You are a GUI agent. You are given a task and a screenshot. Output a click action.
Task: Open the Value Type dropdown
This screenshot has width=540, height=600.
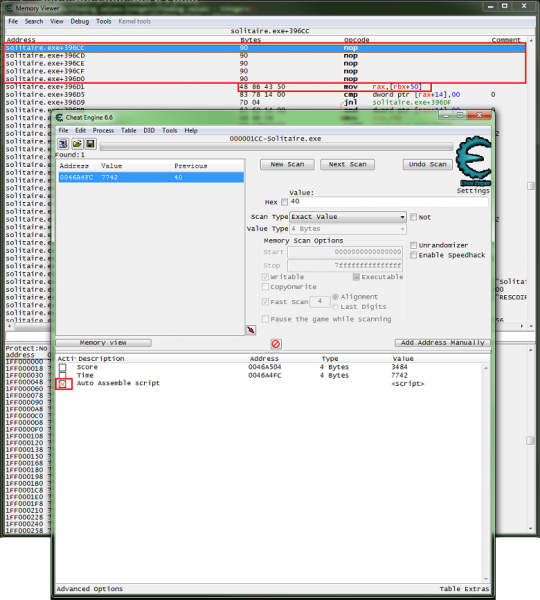pyautogui.click(x=348, y=229)
